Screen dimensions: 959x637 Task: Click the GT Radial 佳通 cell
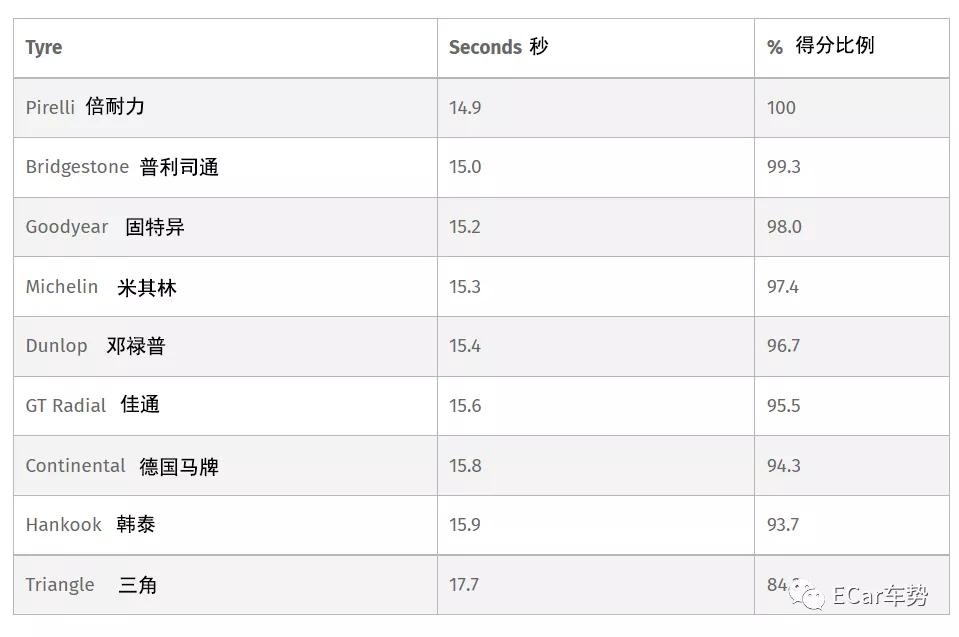click(x=92, y=405)
